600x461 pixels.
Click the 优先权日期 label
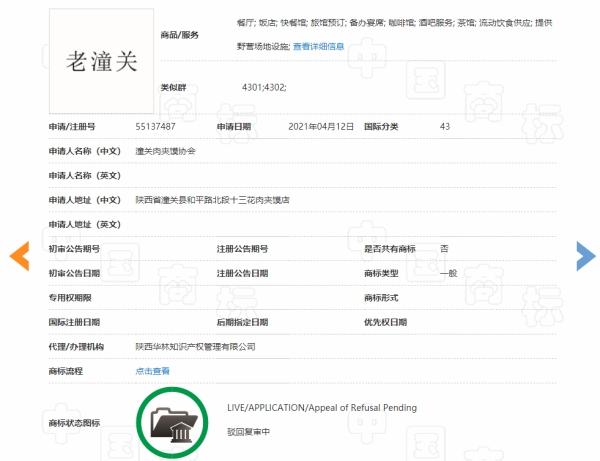tap(385, 322)
